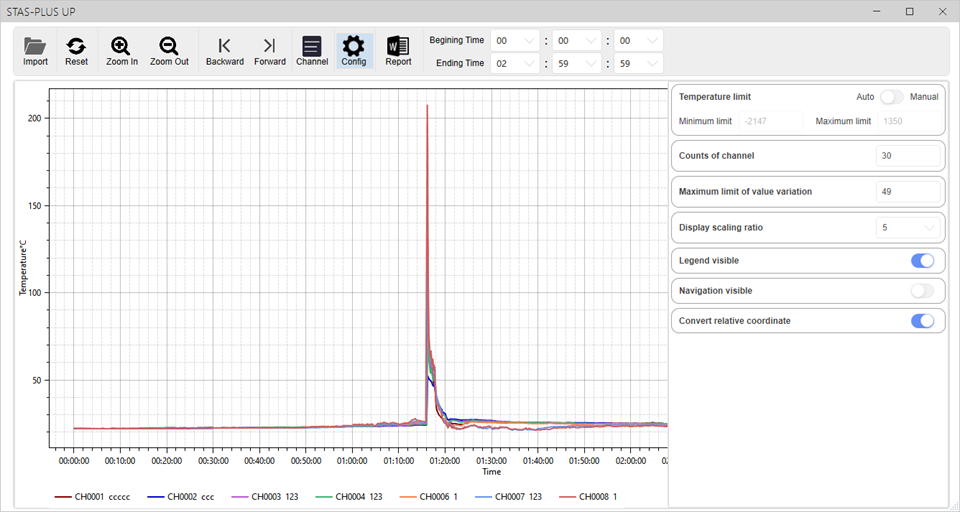Minimize the STAS-PLUS UP window
Image resolution: width=960 pixels, height=512 pixels.
pos(877,11)
